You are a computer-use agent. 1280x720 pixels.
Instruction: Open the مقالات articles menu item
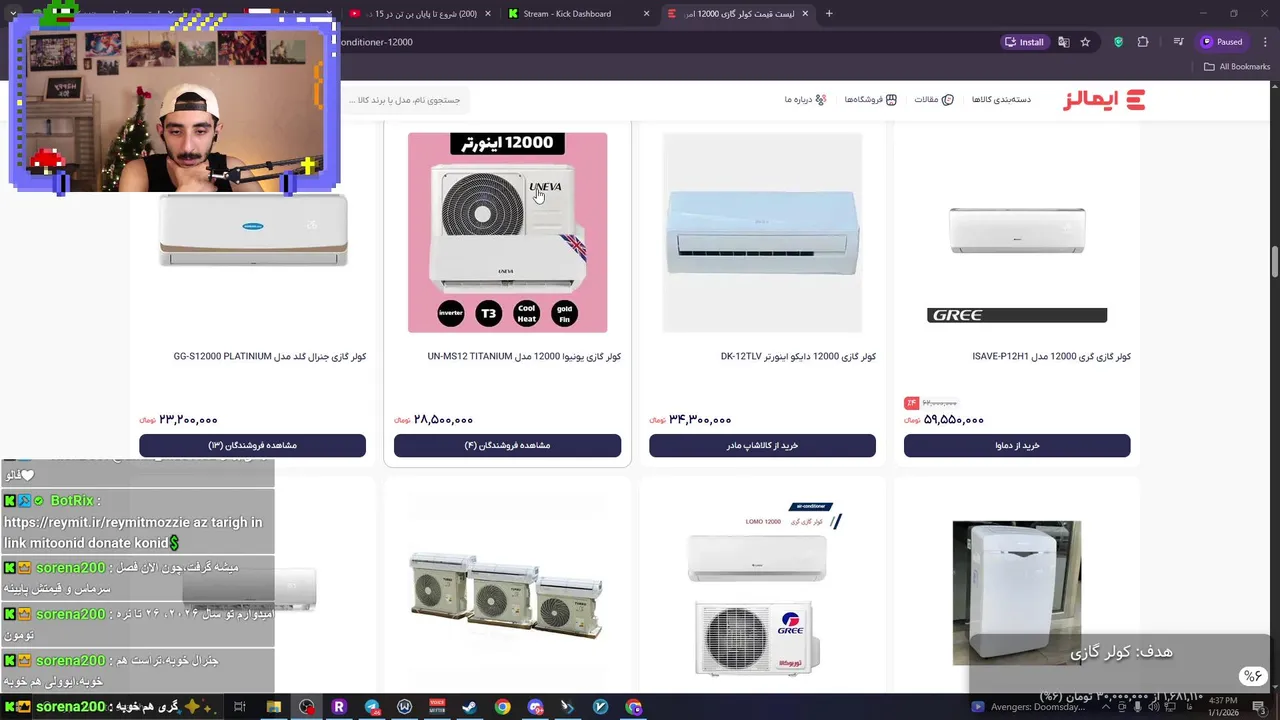tap(934, 100)
